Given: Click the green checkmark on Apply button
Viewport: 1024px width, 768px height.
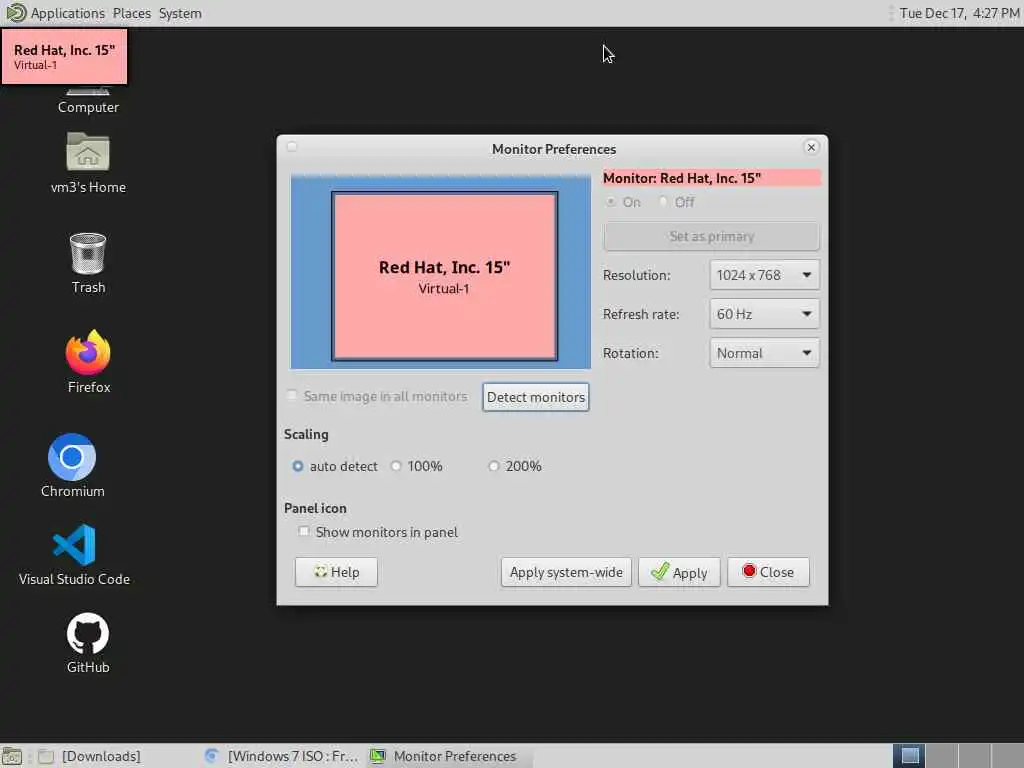Looking at the screenshot, I should pos(660,571).
